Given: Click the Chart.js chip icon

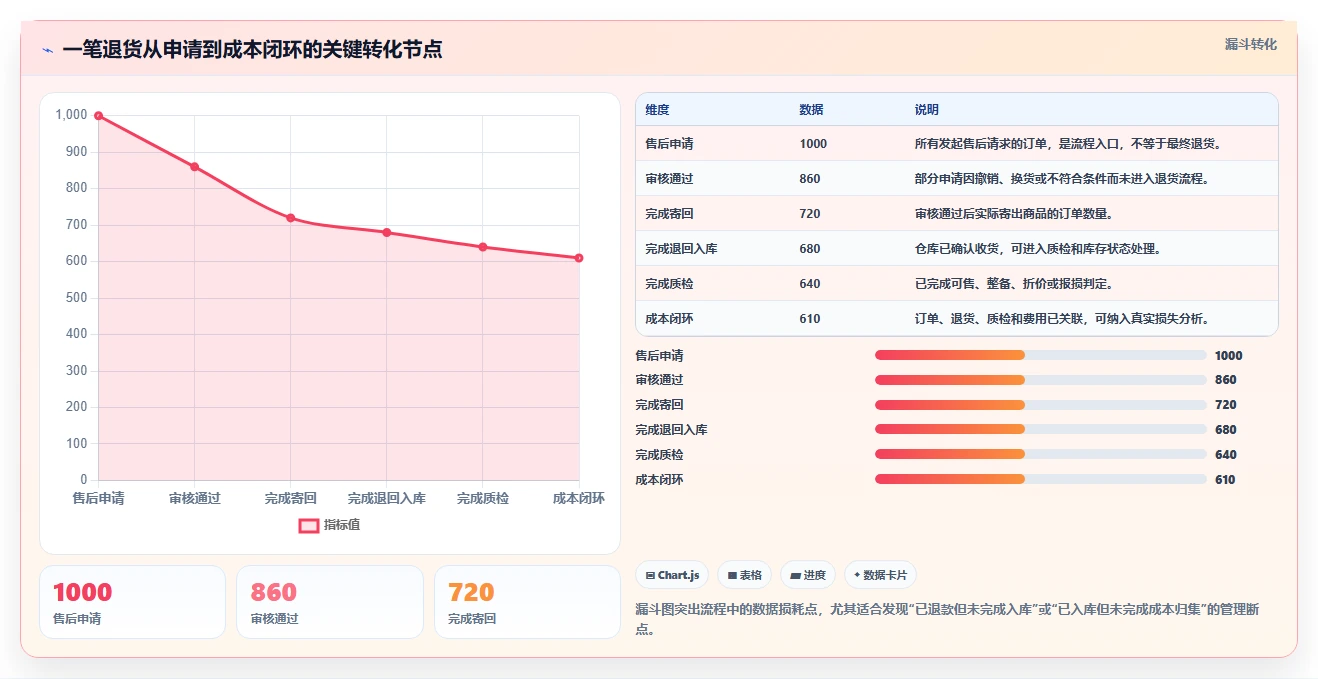Looking at the screenshot, I should (x=650, y=575).
